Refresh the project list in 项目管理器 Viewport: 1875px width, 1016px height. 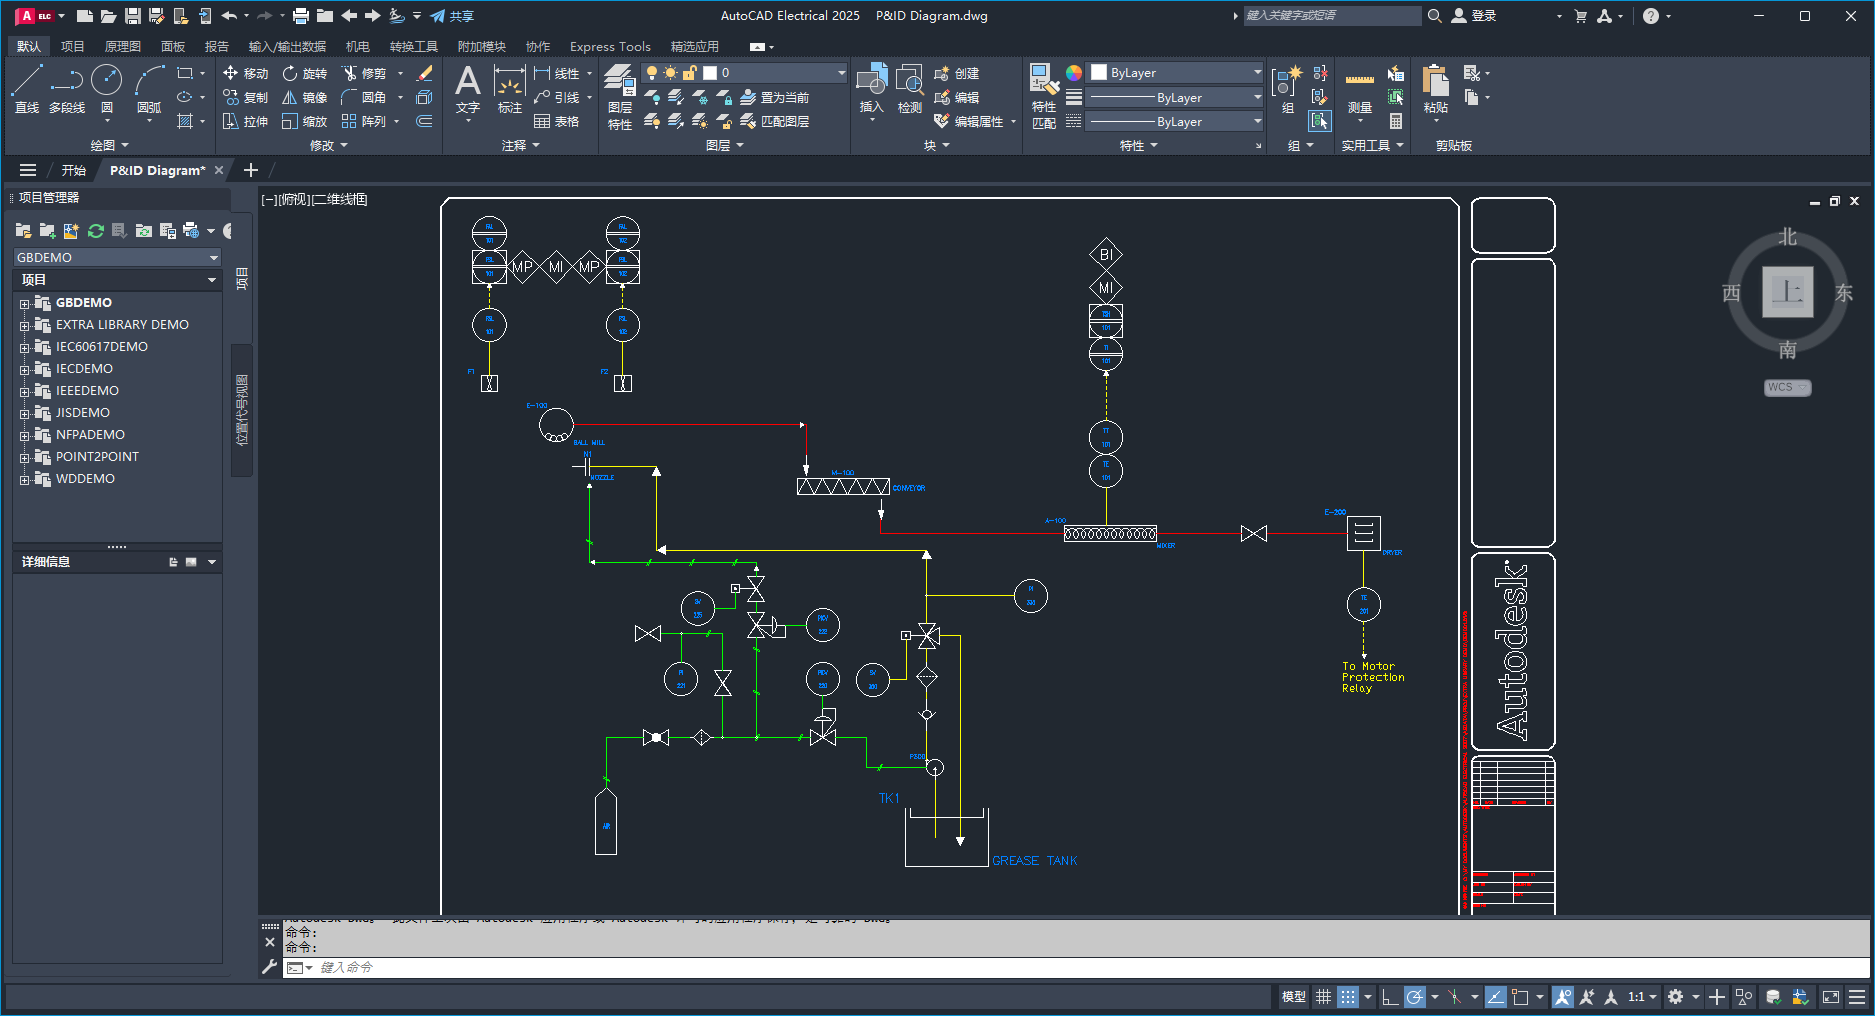click(x=95, y=231)
